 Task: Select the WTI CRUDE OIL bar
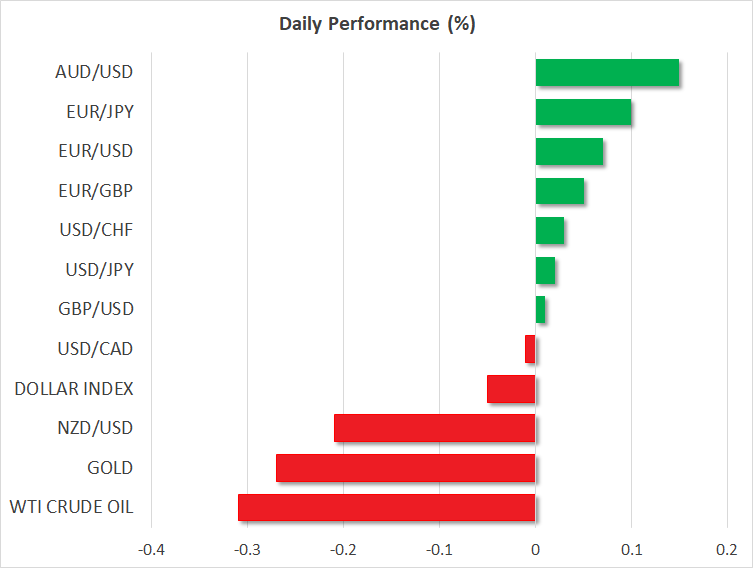click(386, 507)
